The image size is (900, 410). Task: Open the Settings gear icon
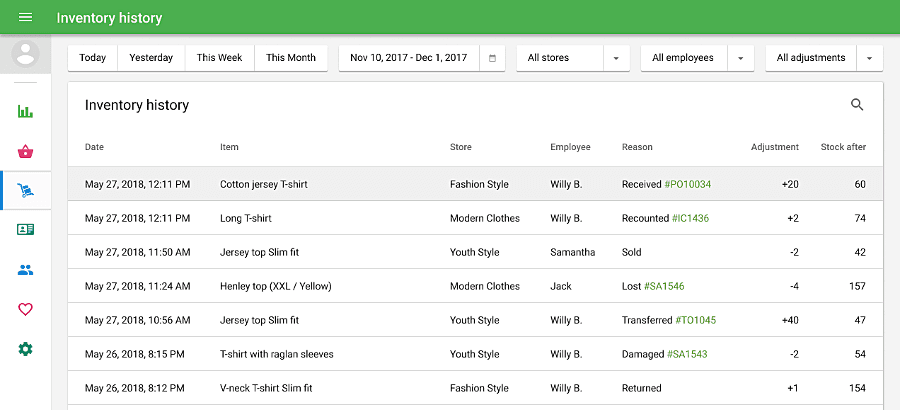26,349
